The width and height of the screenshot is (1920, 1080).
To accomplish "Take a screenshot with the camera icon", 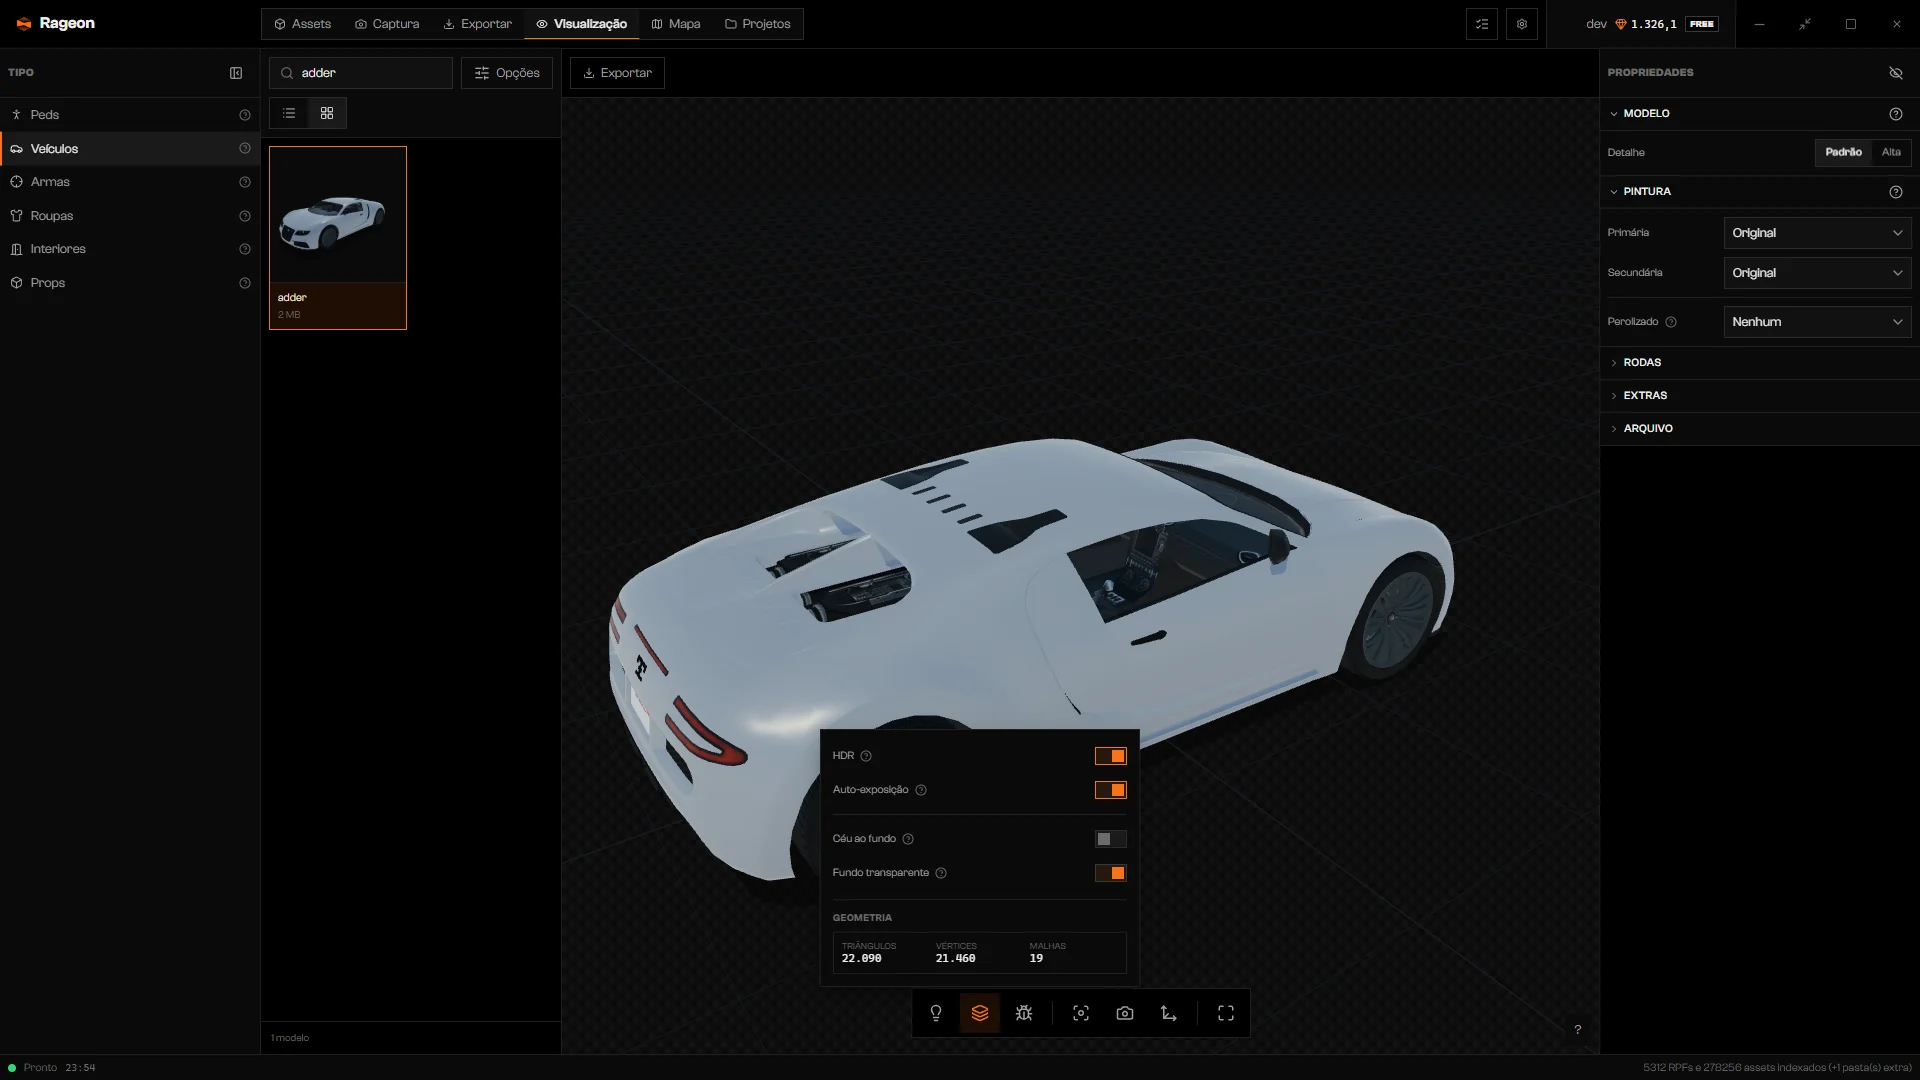I will point(1125,1013).
